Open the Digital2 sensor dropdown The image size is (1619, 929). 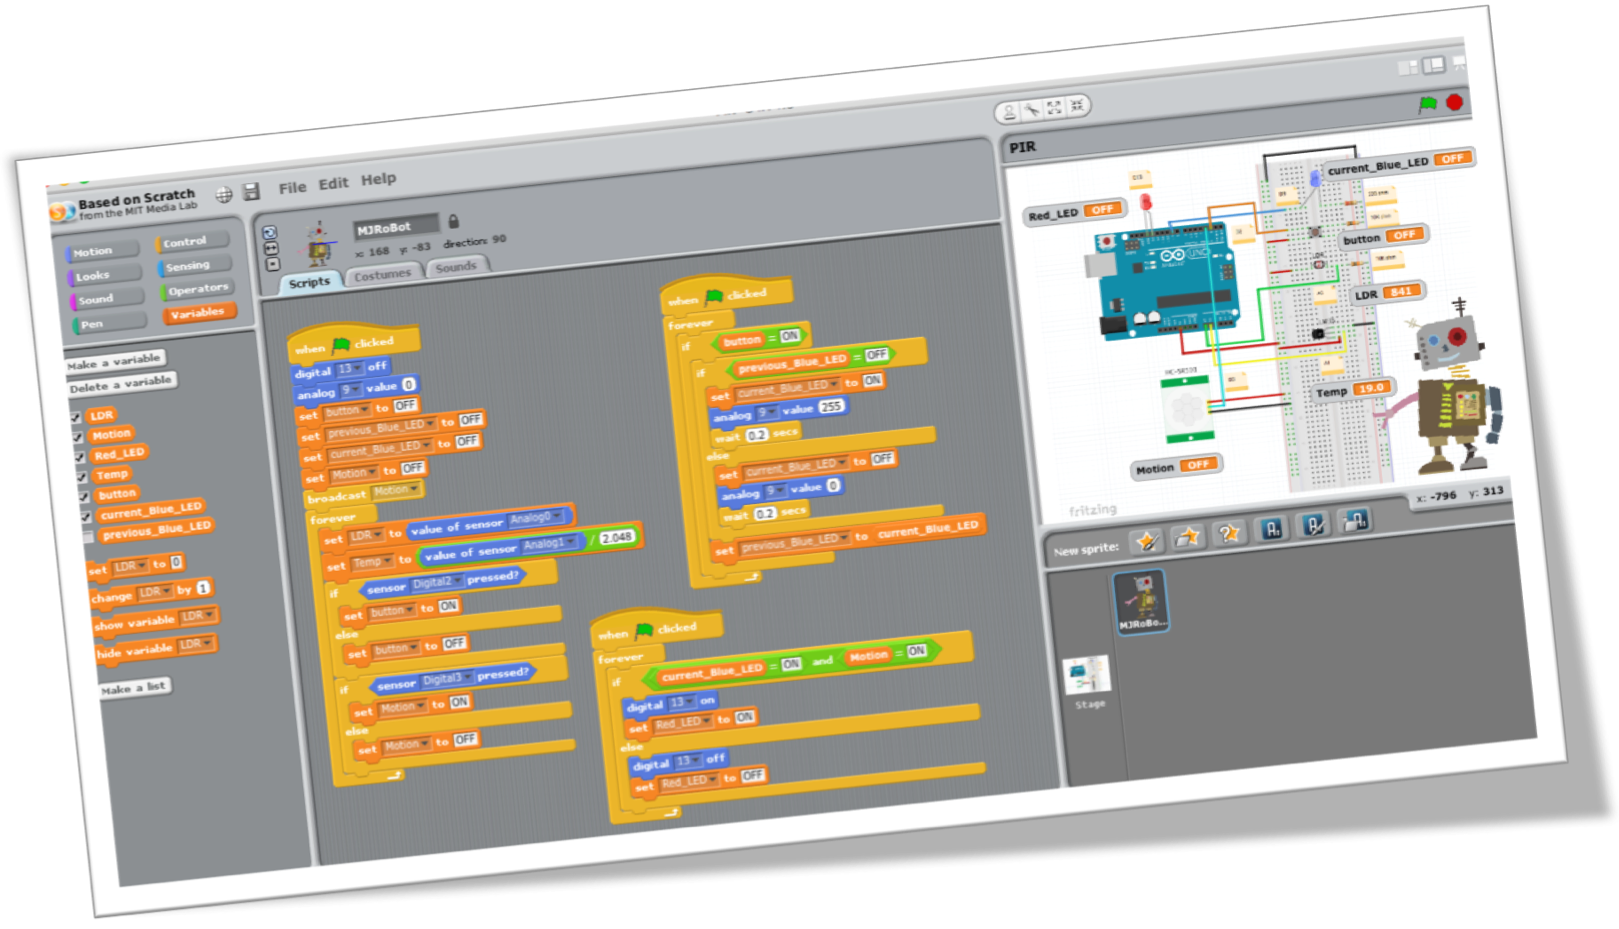tap(437, 582)
